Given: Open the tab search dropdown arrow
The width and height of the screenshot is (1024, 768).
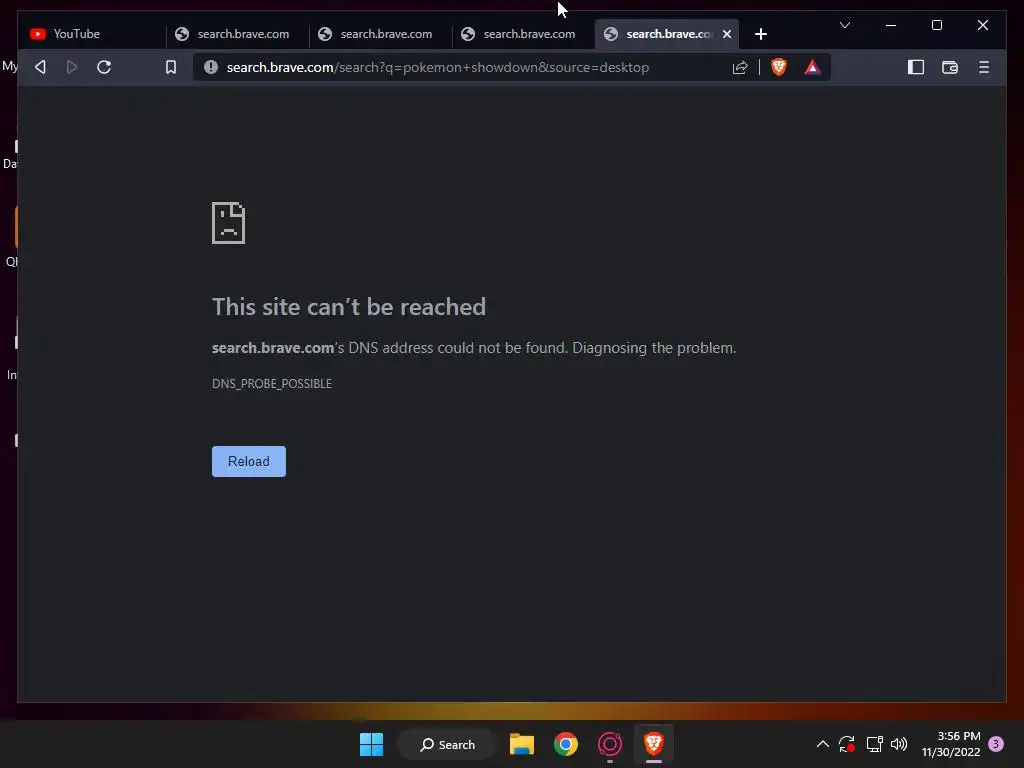Looking at the screenshot, I should [844, 25].
